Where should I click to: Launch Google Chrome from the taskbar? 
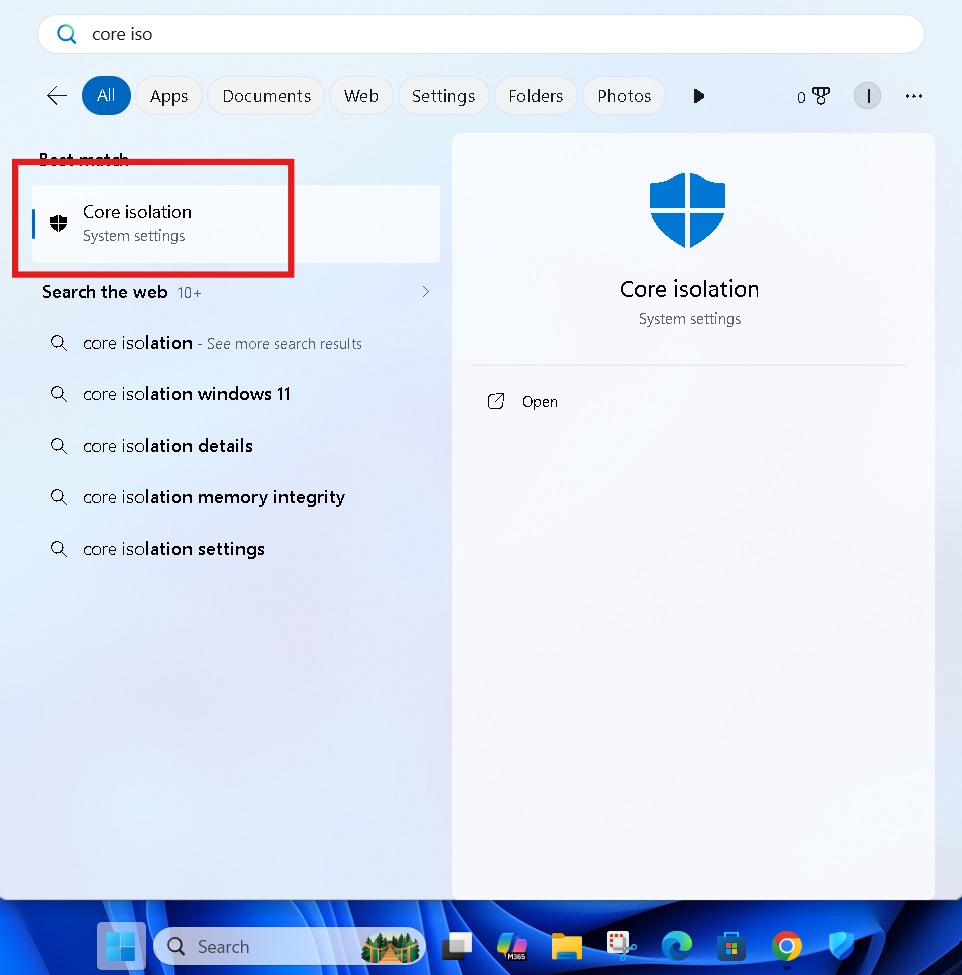pos(786,946)
